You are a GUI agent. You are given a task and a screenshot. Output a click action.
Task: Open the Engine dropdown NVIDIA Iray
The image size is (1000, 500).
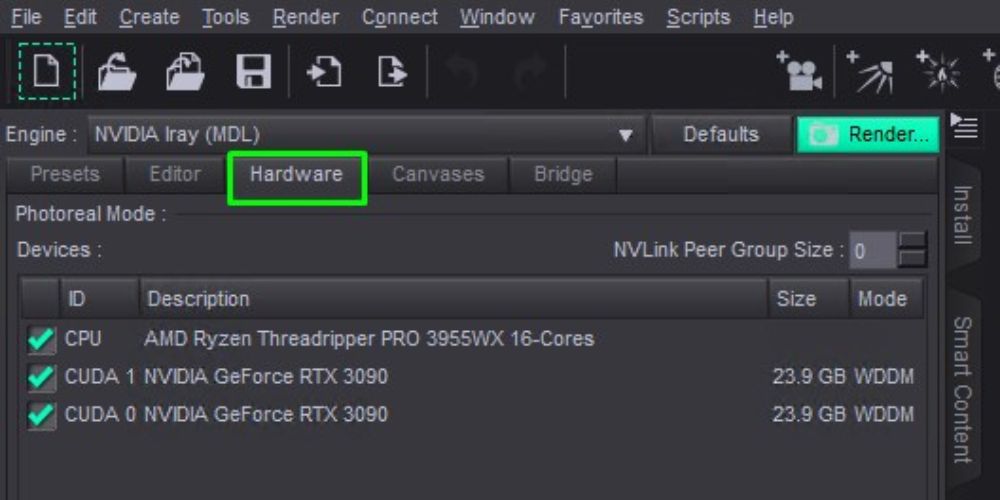coord(367,135)
